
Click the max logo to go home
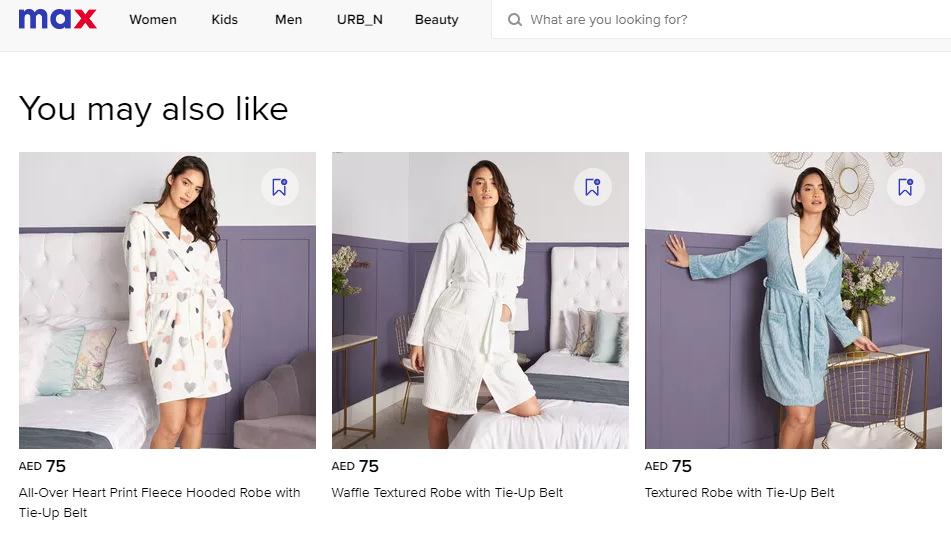coord(57,19)
